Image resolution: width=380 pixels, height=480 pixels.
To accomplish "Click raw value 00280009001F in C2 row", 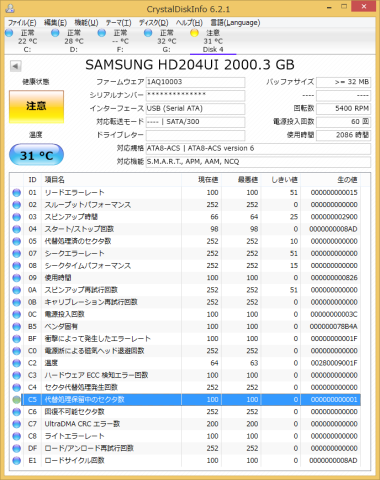I will click(x=334, y=363).
